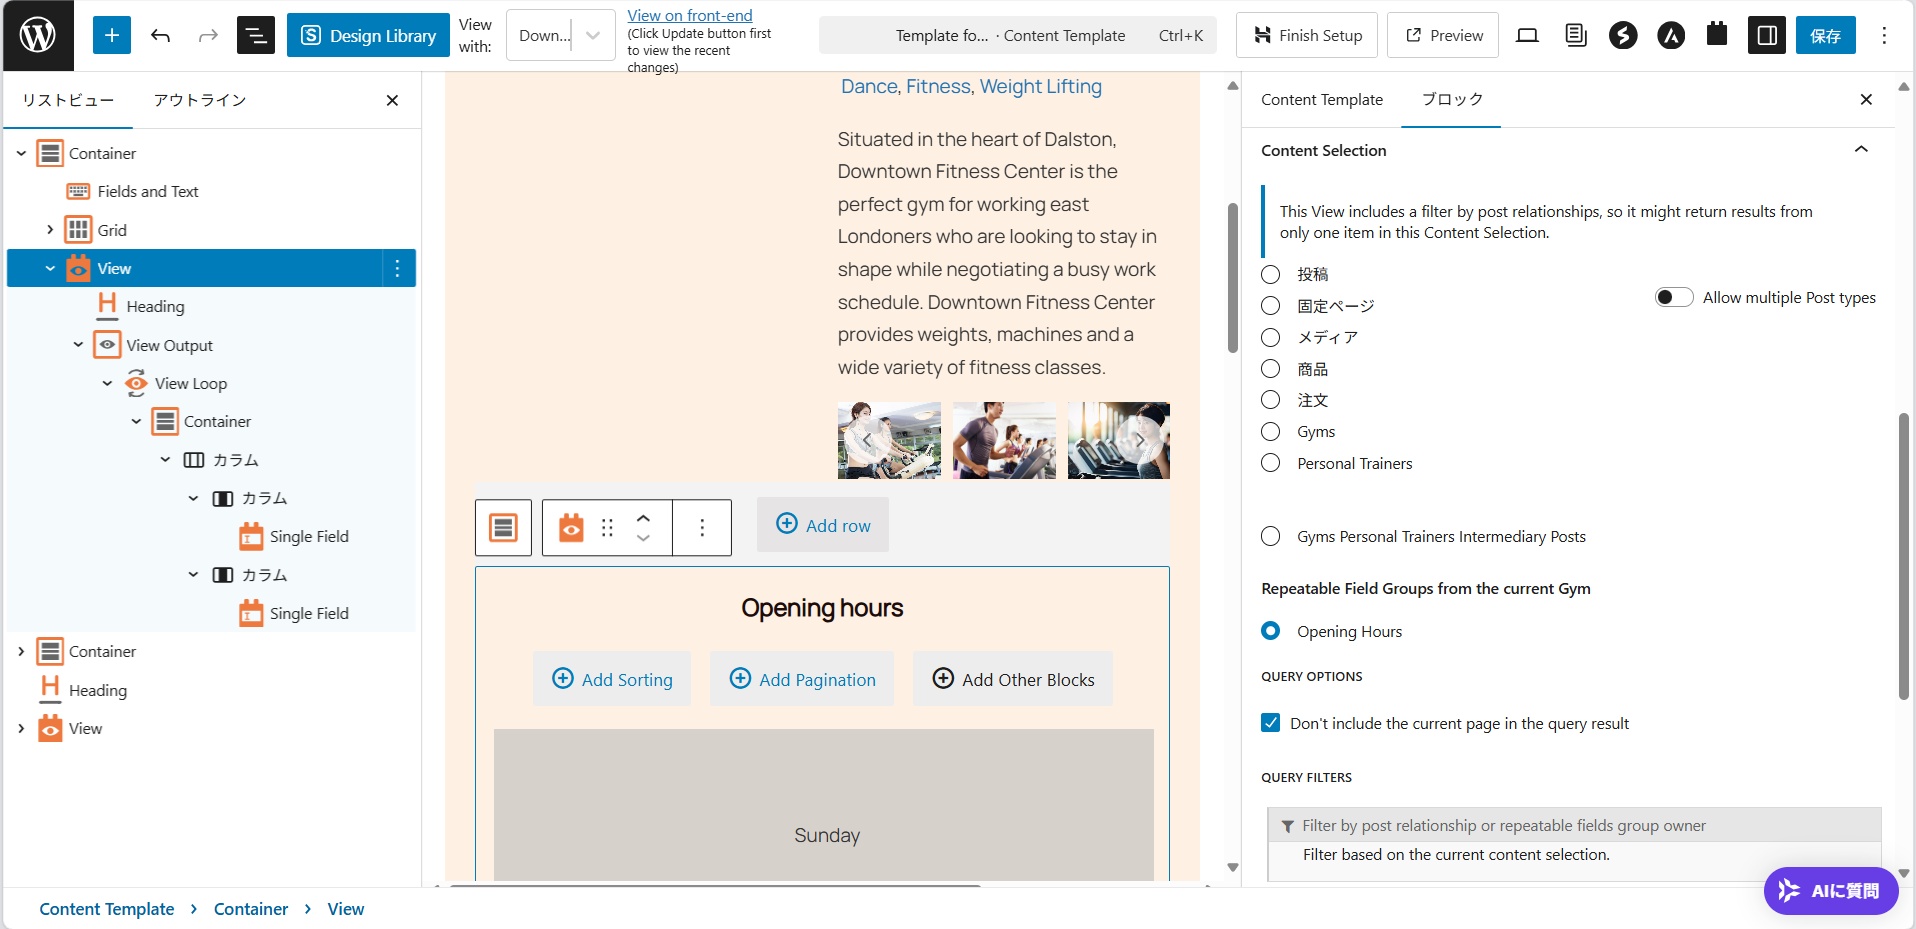Viewport: 1916px width, 929px height.
Task: Toggle Allow multiple Post types switch
Action: click(1674, 297)
